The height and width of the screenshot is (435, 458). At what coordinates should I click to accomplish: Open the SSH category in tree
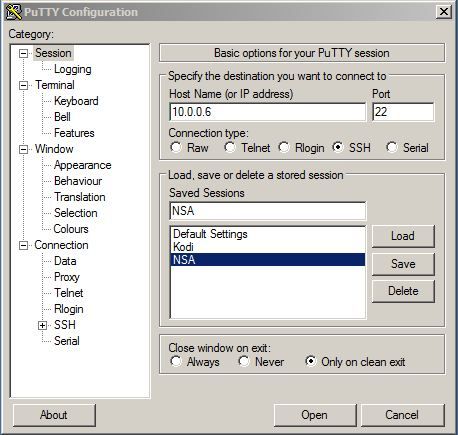point(65,325)
